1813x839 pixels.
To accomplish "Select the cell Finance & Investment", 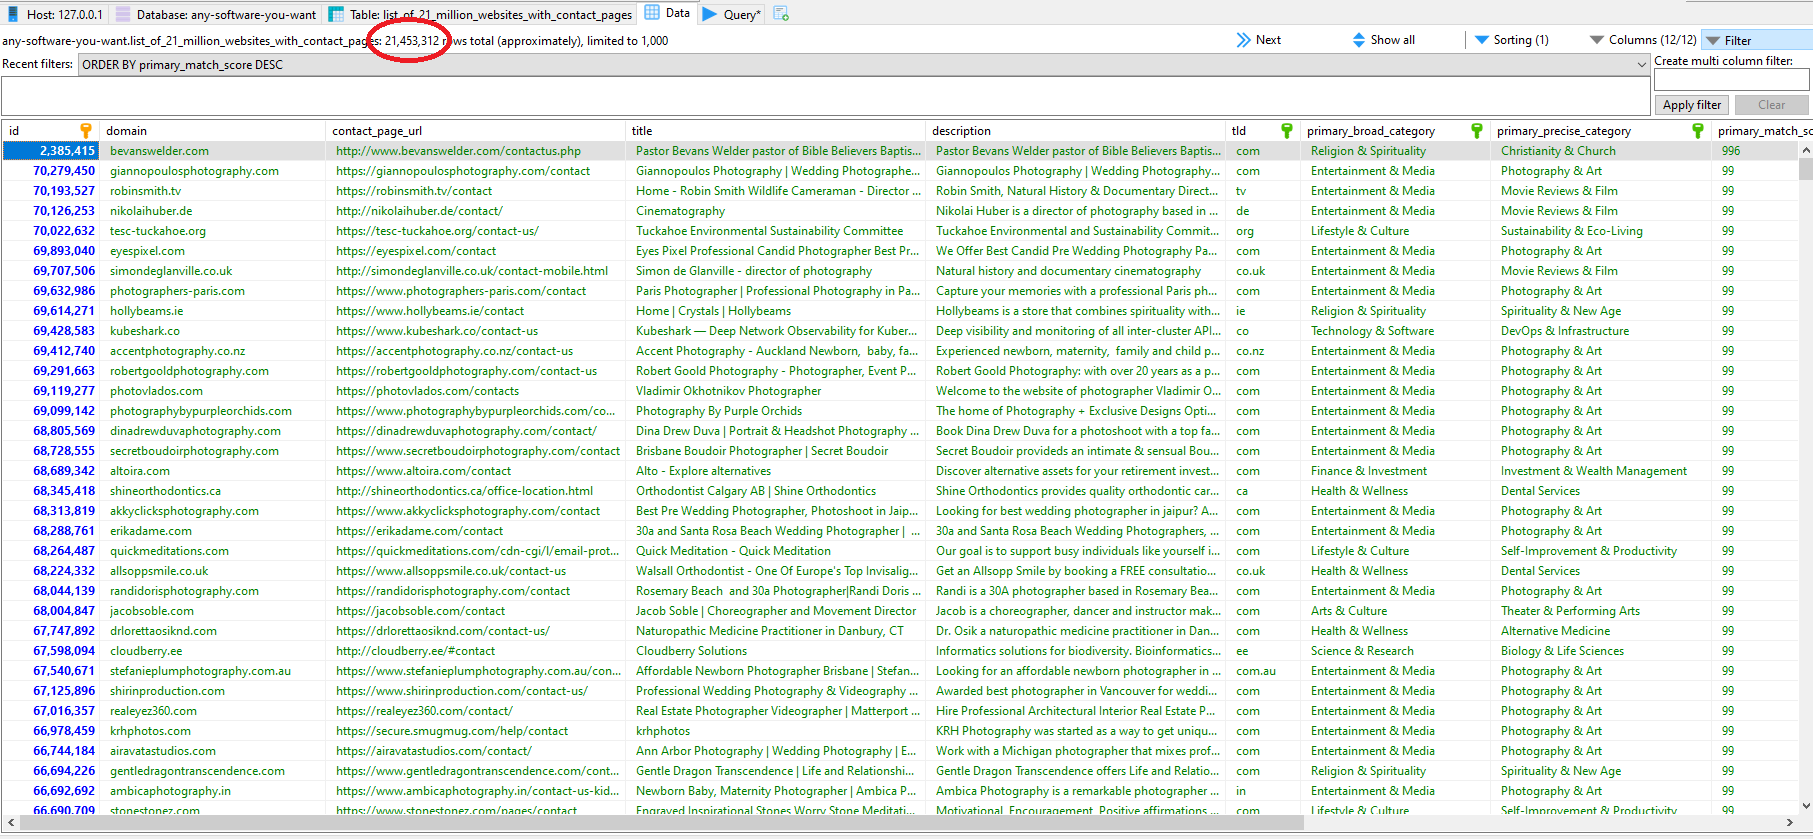I will coord(1396,471).
